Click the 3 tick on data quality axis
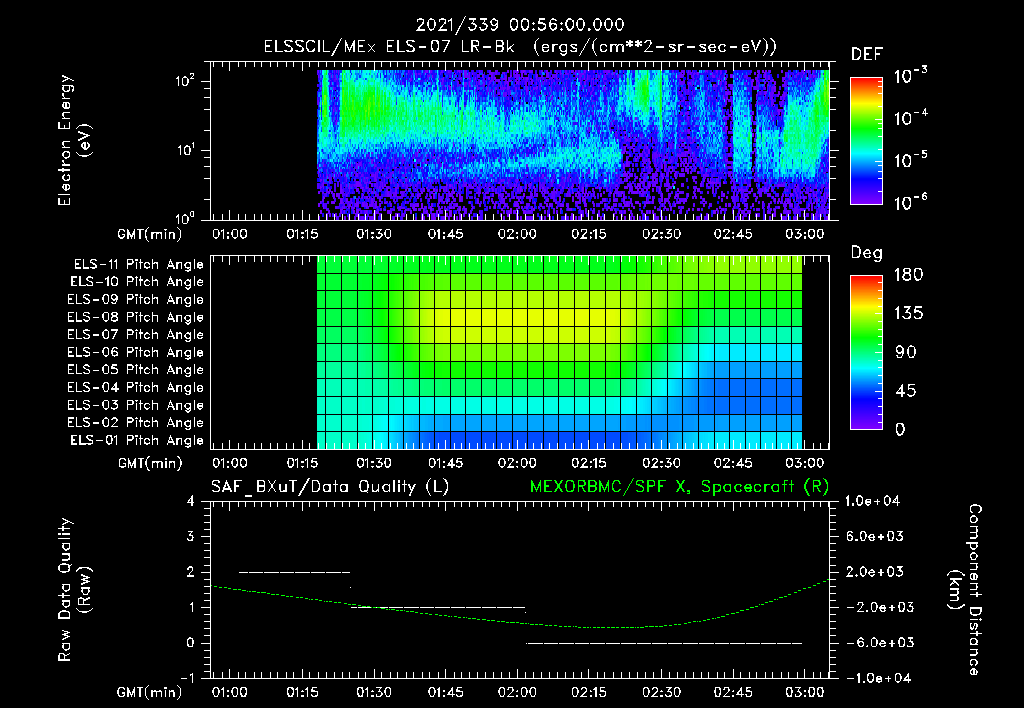This screenshot has height=708, width=1024. (191, 536)
